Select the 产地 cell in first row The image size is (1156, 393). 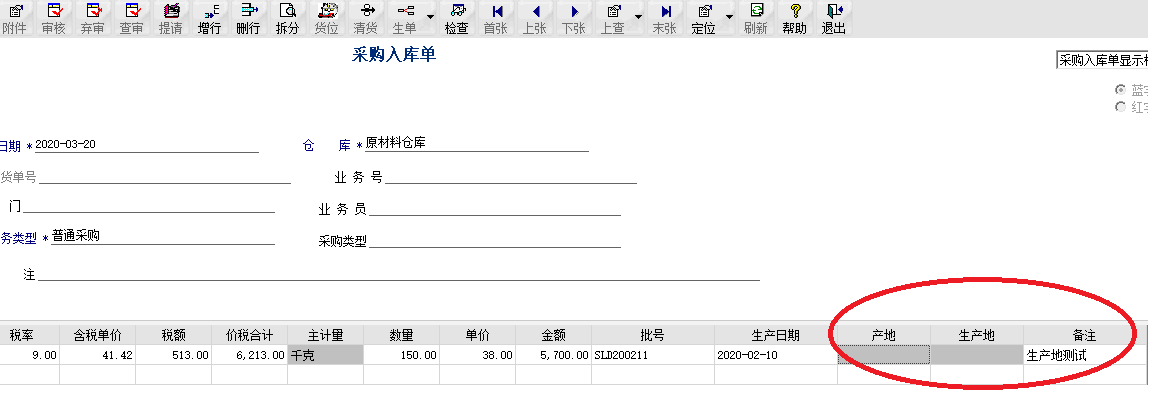(x=883, y=355)
